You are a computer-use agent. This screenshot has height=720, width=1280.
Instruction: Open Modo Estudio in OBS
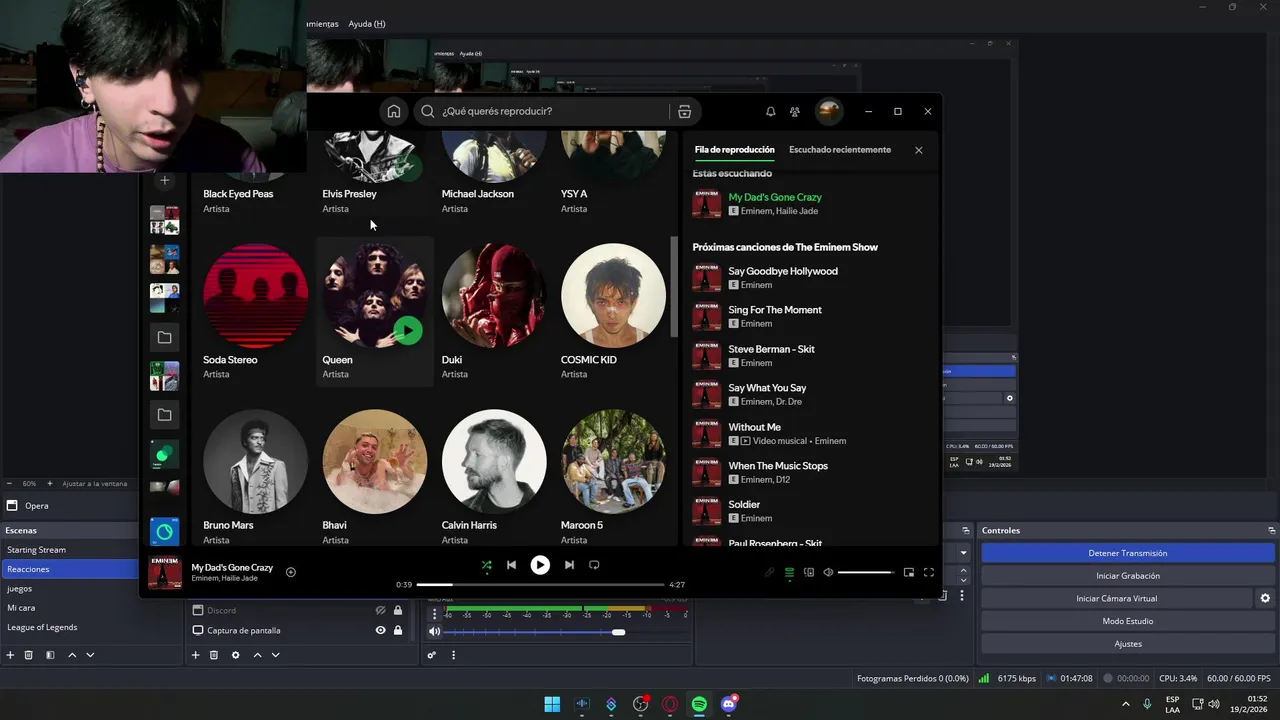click(x=1127, y=621)
